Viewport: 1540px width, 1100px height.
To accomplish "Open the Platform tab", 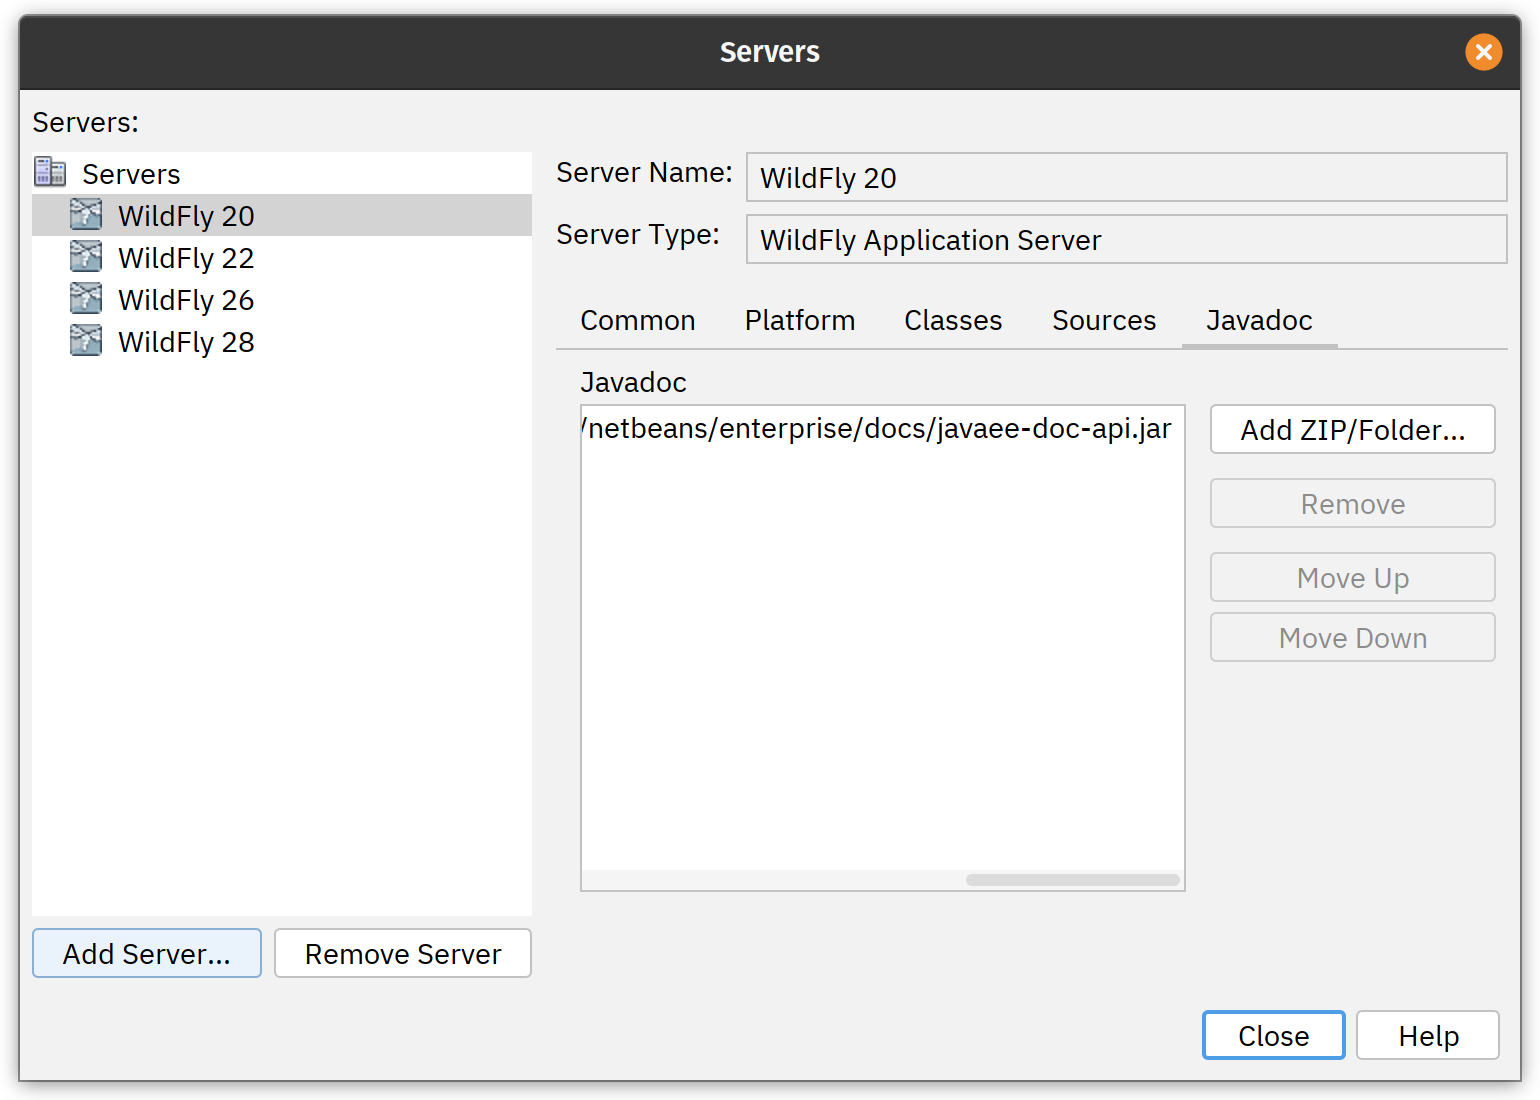I will click(x=800, y=320).
